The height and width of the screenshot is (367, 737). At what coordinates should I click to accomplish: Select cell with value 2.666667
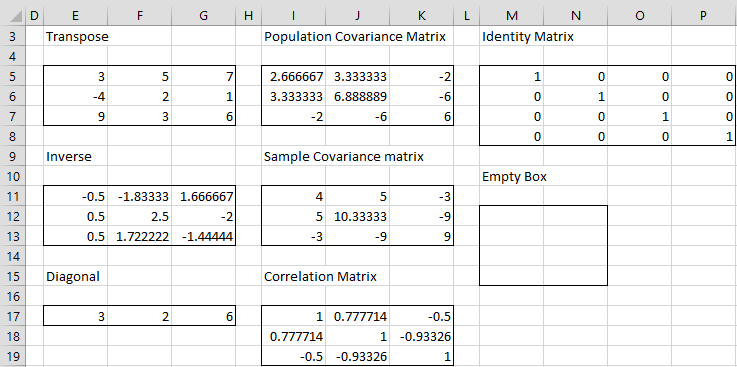tap(293, 77)
